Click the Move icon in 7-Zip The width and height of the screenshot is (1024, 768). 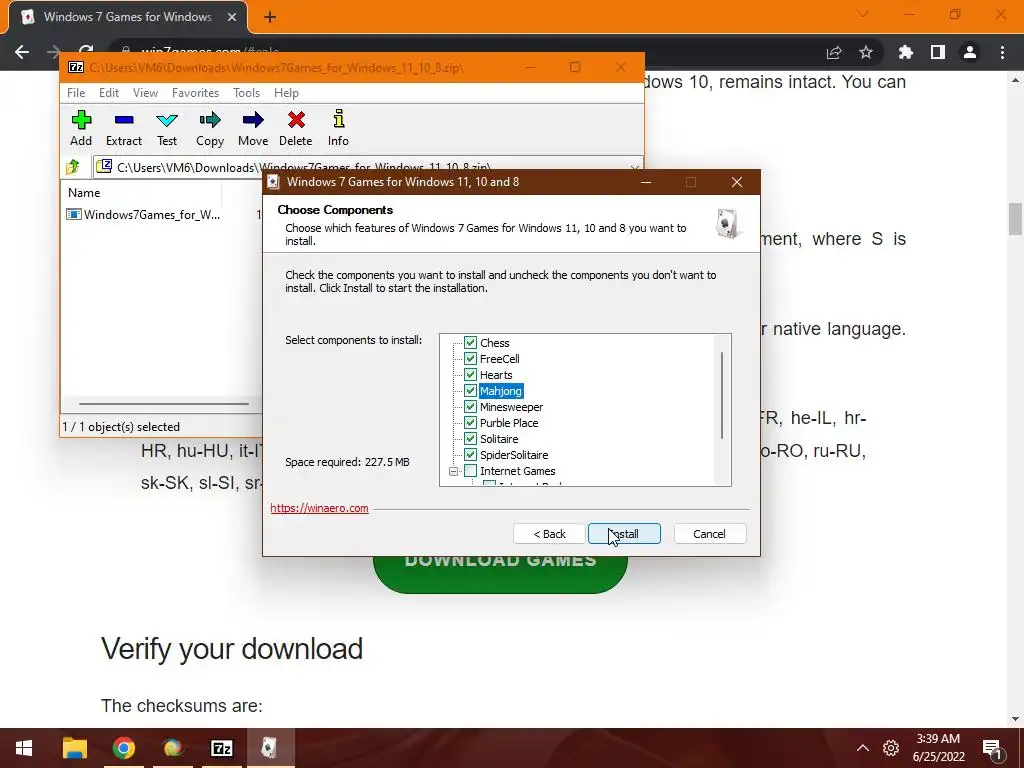pyautogui.click(x=253, y=128)
